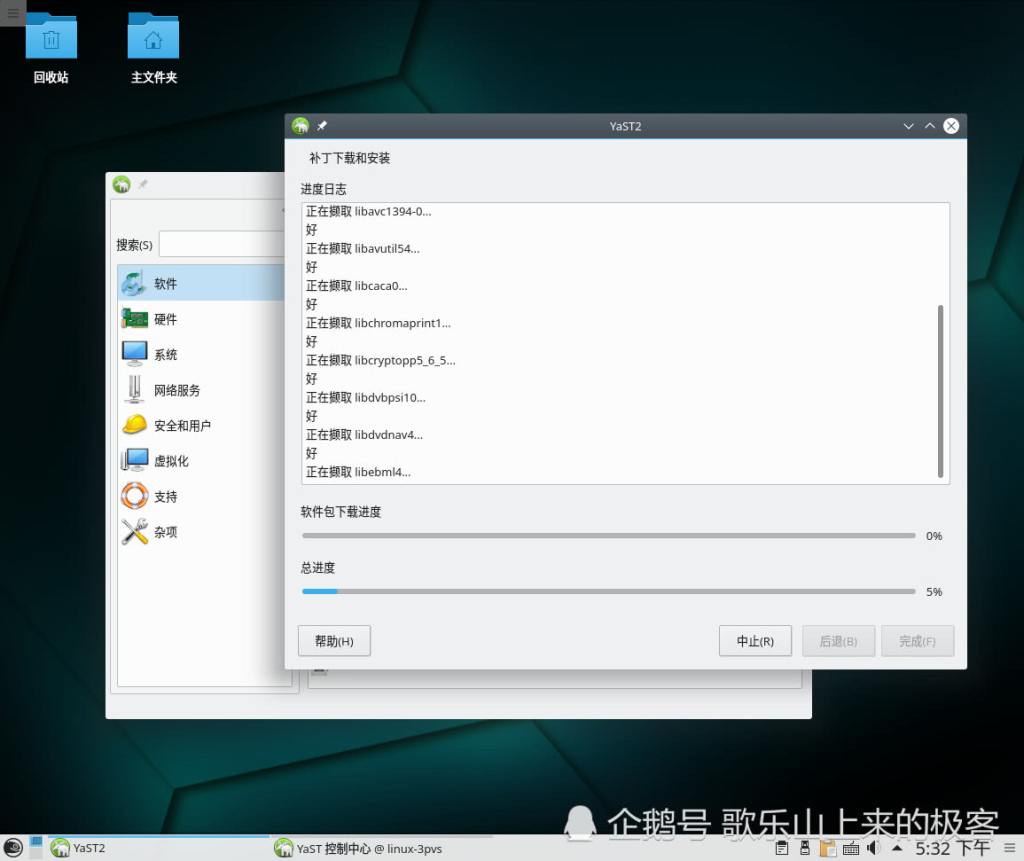Open the desktop toolbox menu in the top-left corner

click(12, 12)
